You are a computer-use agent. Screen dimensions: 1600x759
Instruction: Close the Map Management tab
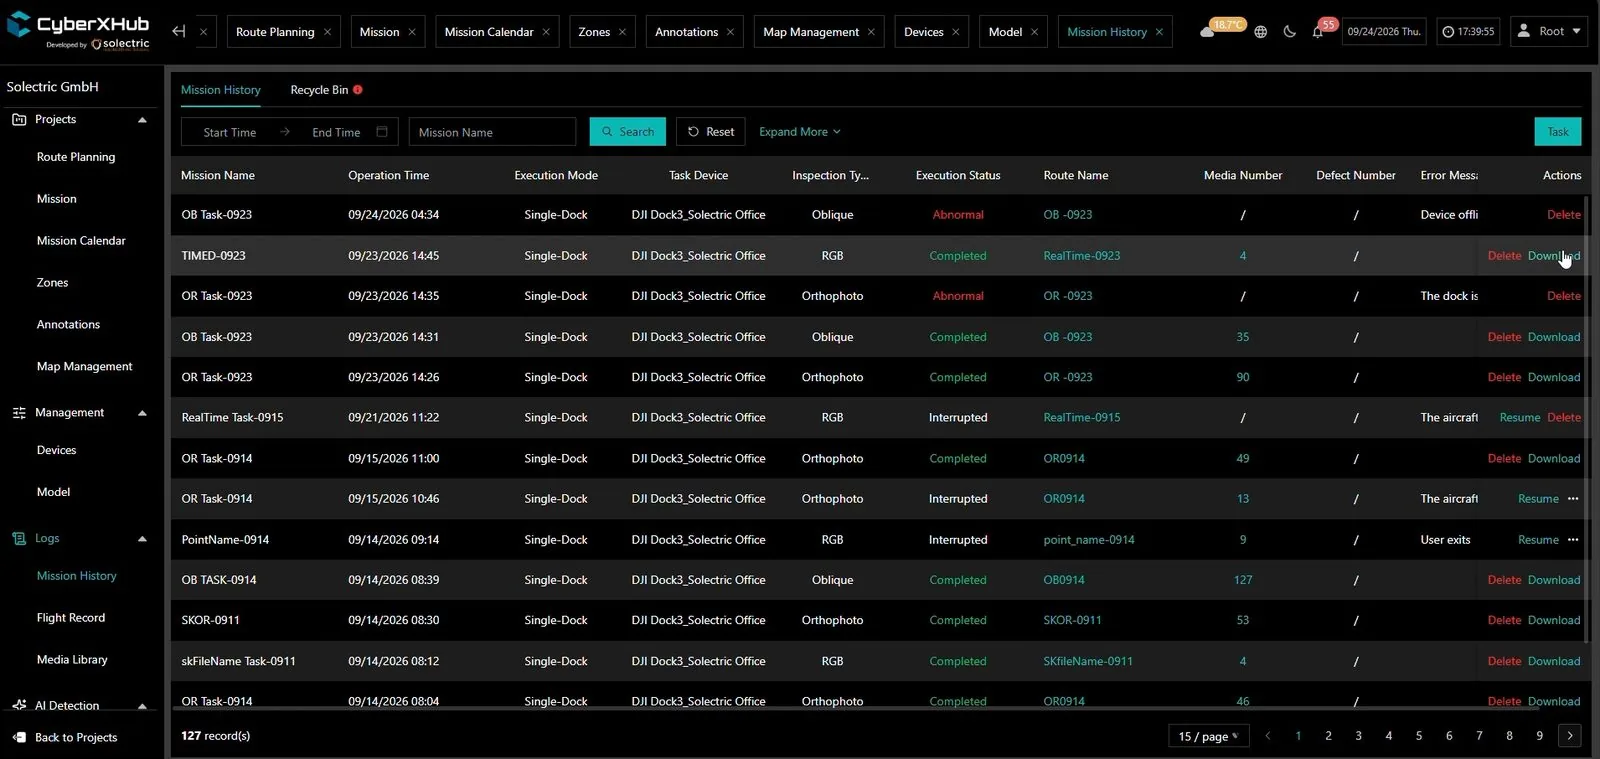(871, 32)
